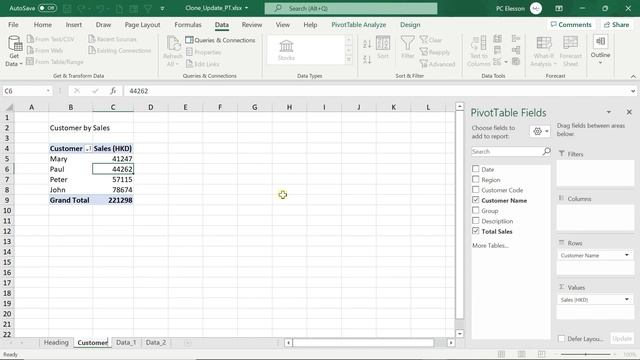Select the Heading sheet tab
640x360 pixels.
pyautogui.click(x=56, y=342)
